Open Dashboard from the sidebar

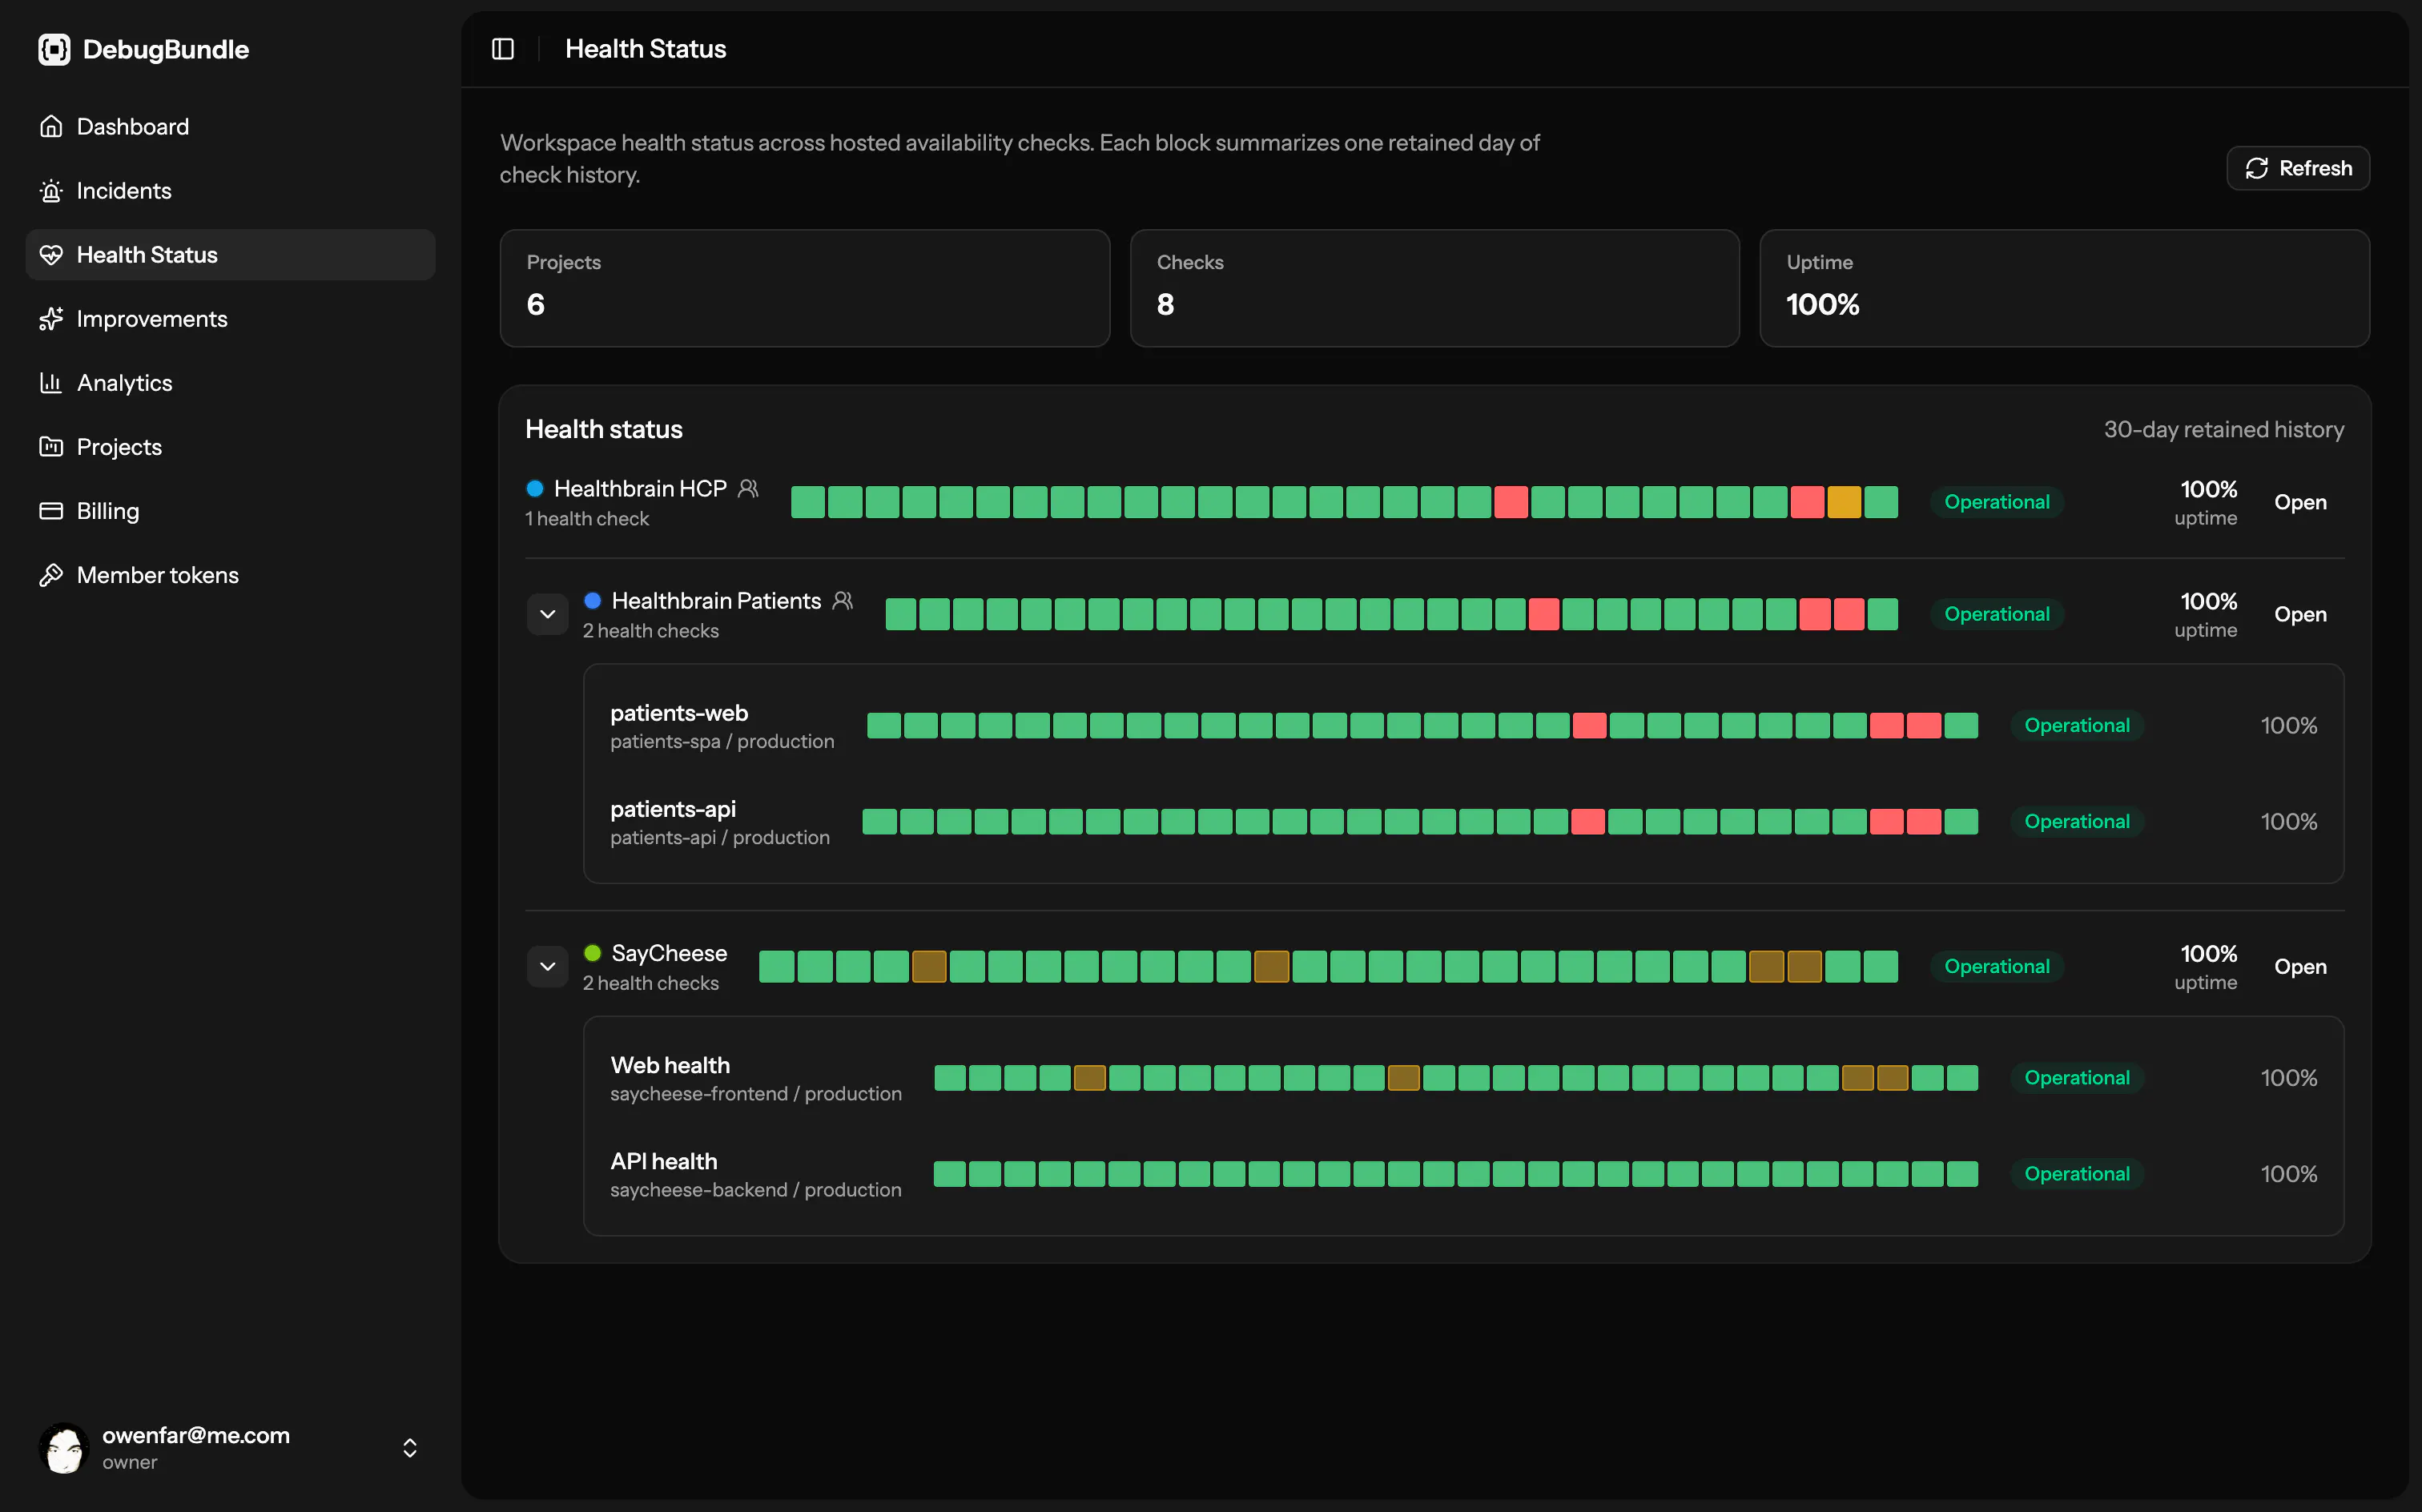point(230,127)
